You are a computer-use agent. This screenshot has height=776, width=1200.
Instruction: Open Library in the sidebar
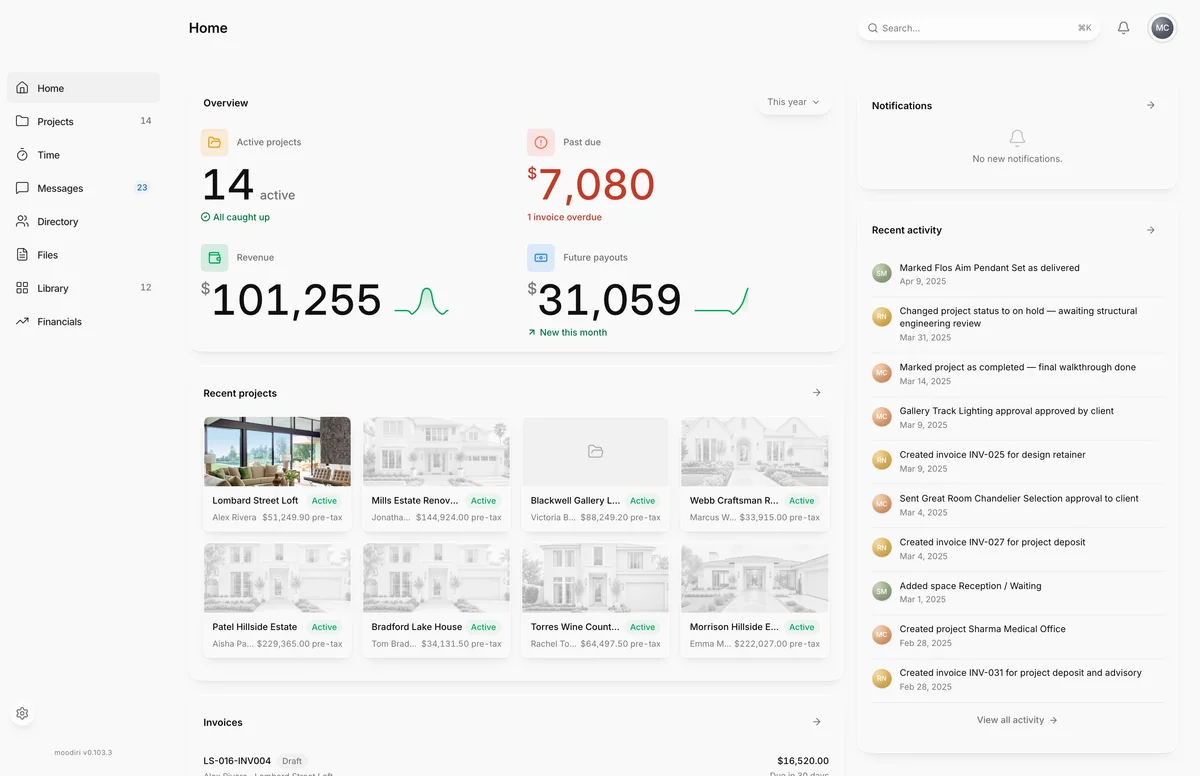pos(83,288)
